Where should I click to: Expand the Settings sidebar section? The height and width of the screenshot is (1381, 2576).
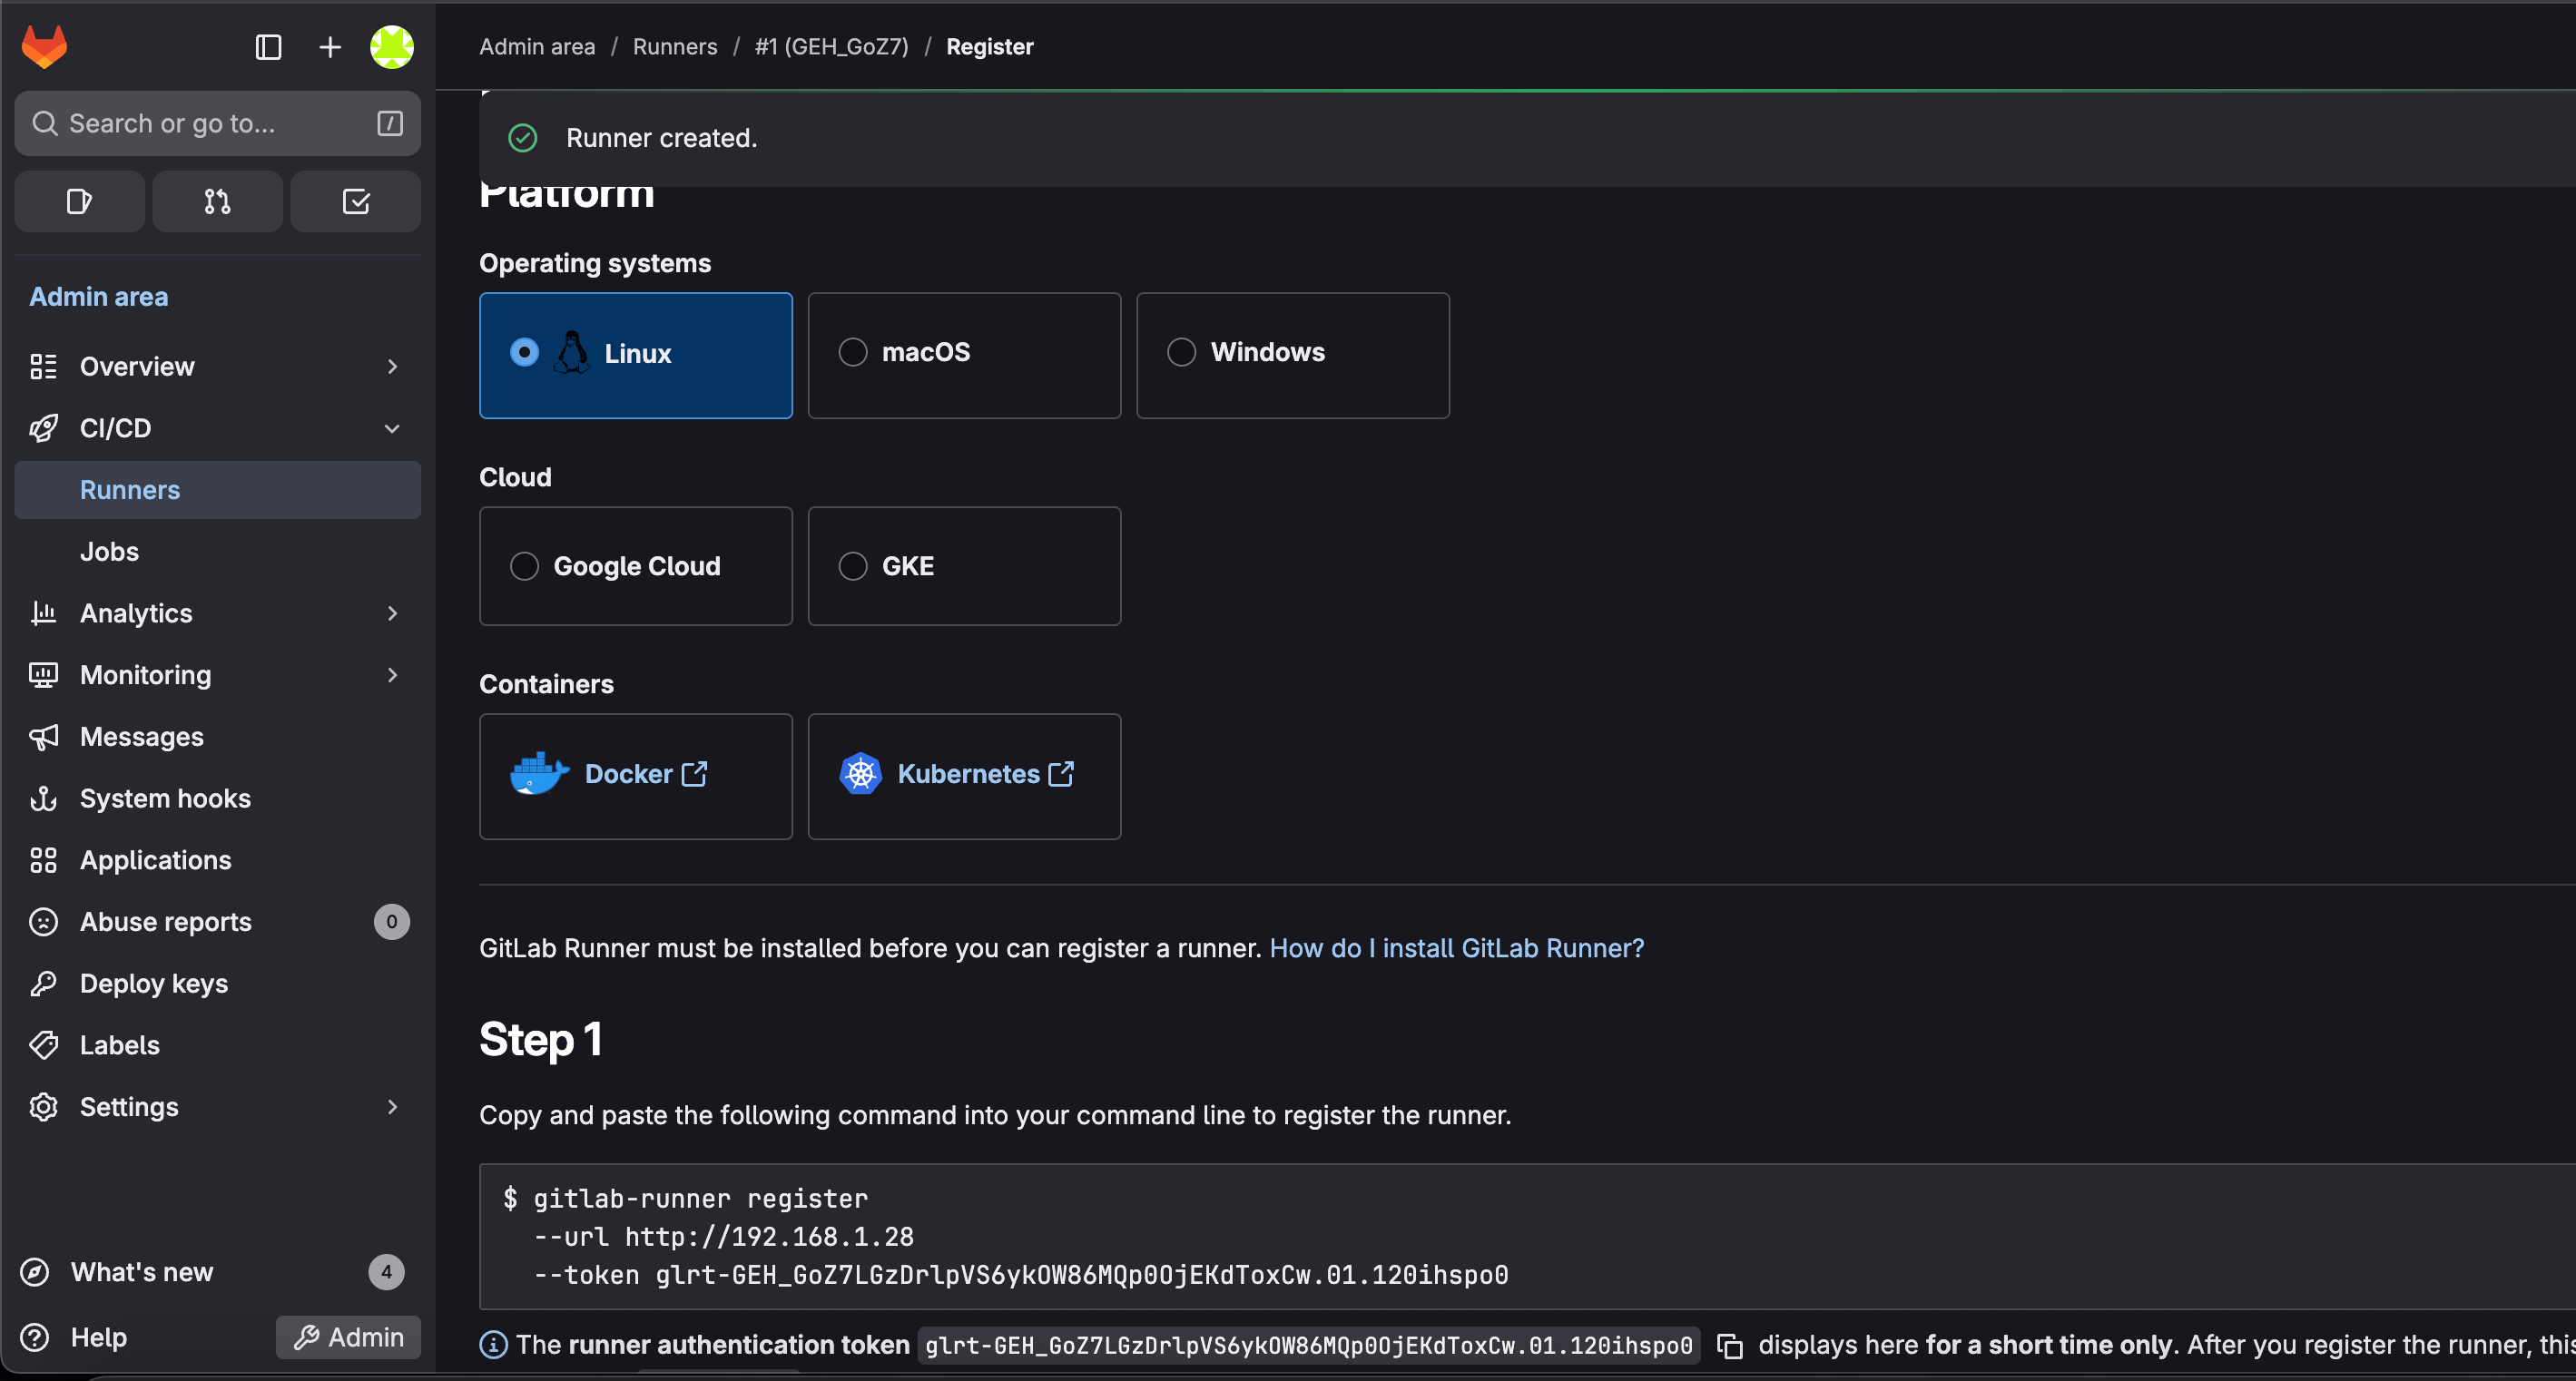pyautogui.click(x=216, y=1107)
